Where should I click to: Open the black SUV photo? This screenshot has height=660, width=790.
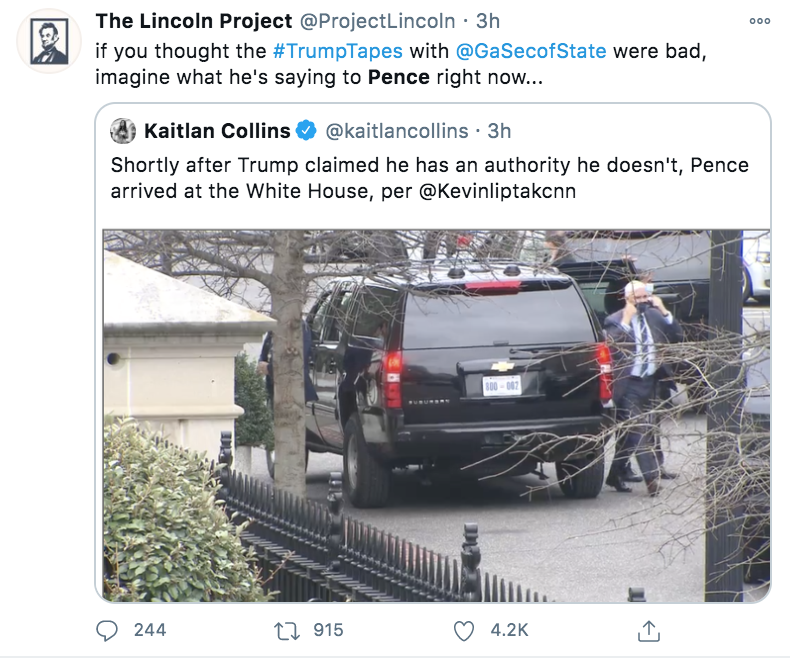[437, 415]
